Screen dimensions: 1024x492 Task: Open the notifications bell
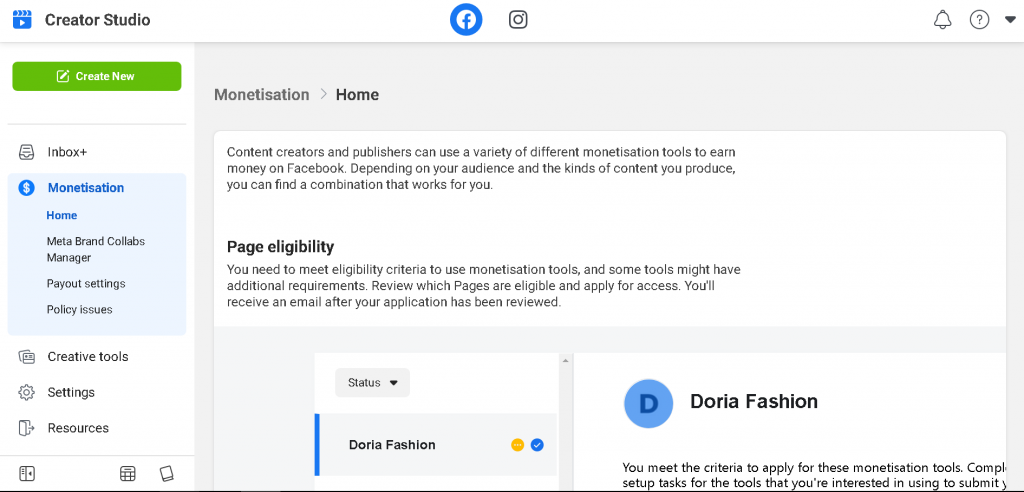point(942,20)
